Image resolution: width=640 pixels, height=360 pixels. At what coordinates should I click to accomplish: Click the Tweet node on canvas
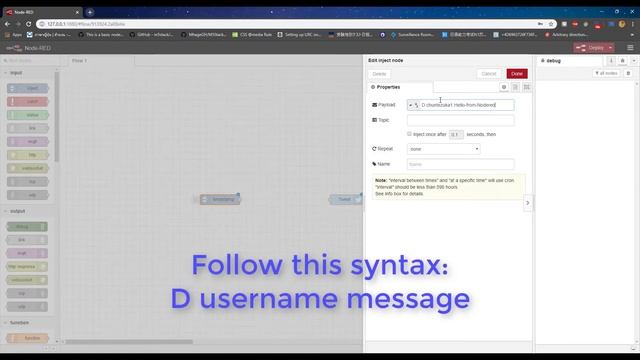pos(345,199)
